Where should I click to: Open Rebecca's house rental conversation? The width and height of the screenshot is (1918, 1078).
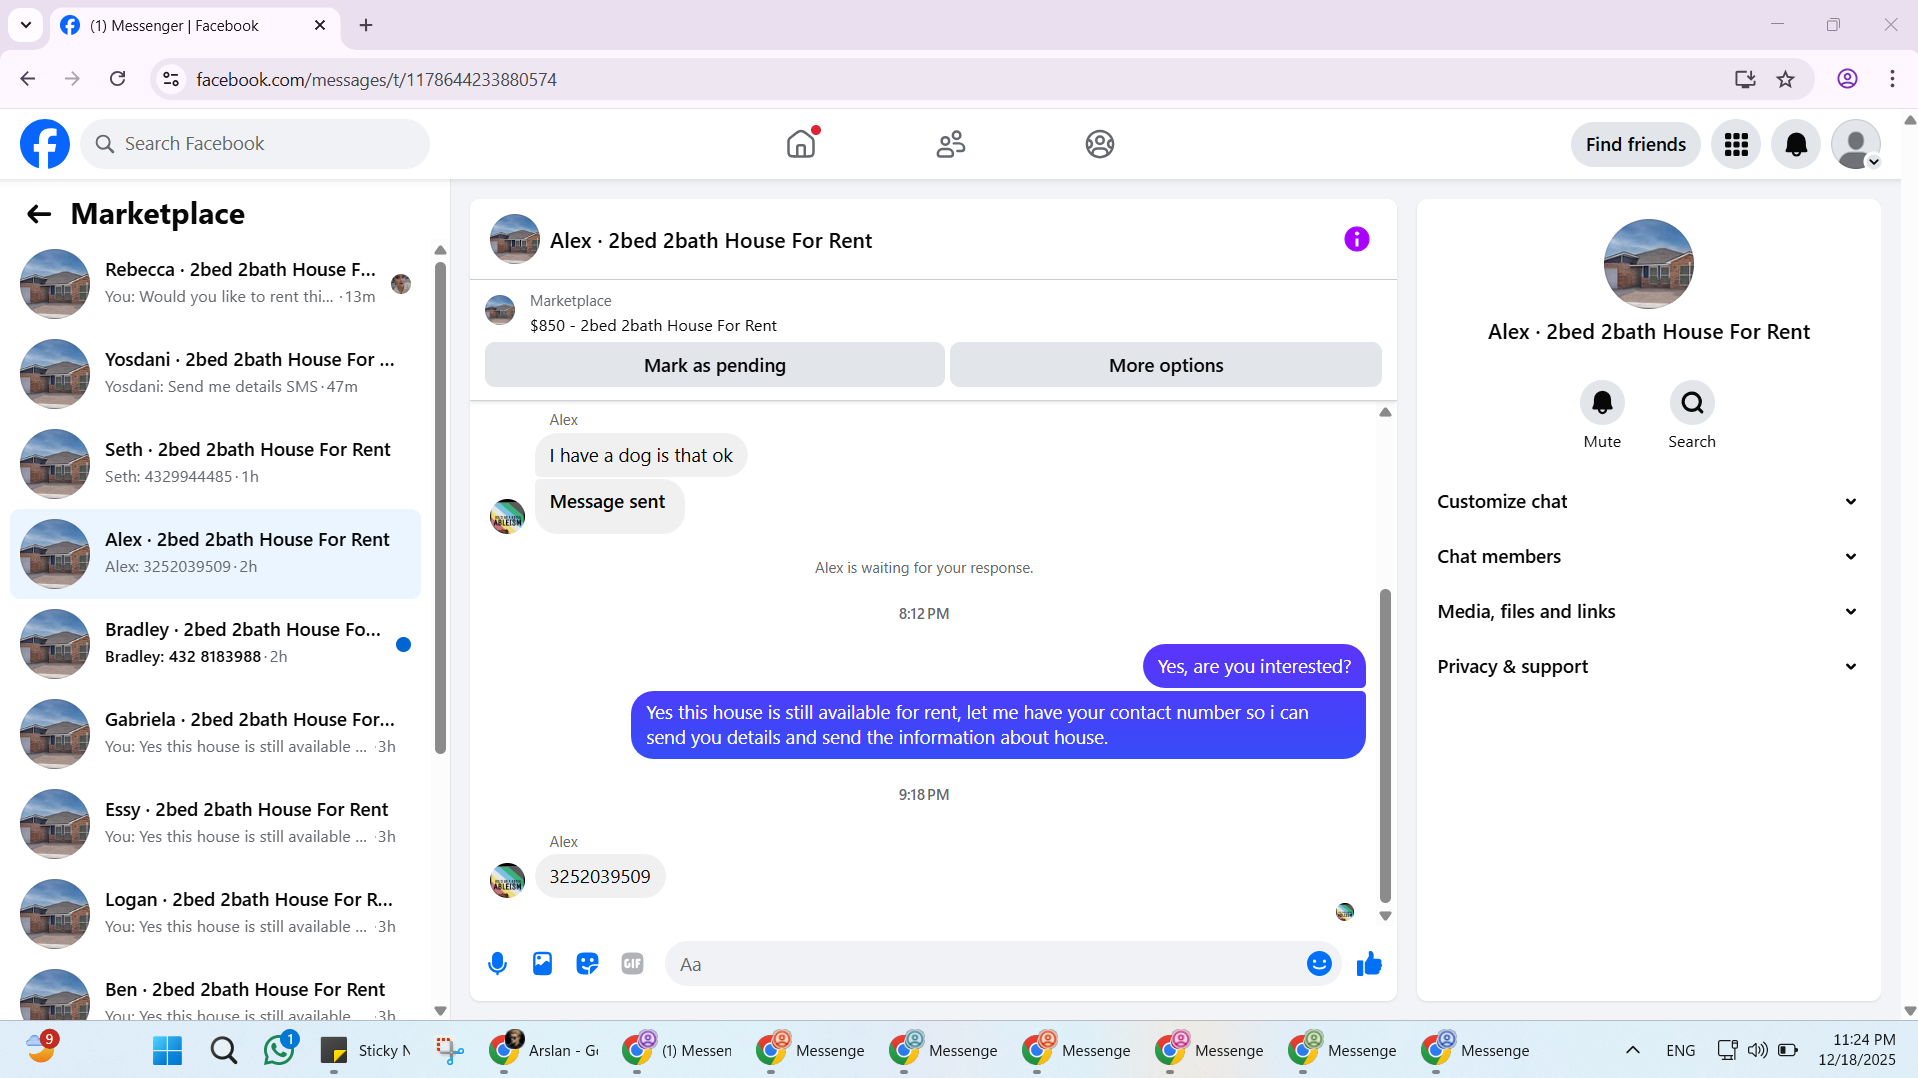click(x=215, y=284)
